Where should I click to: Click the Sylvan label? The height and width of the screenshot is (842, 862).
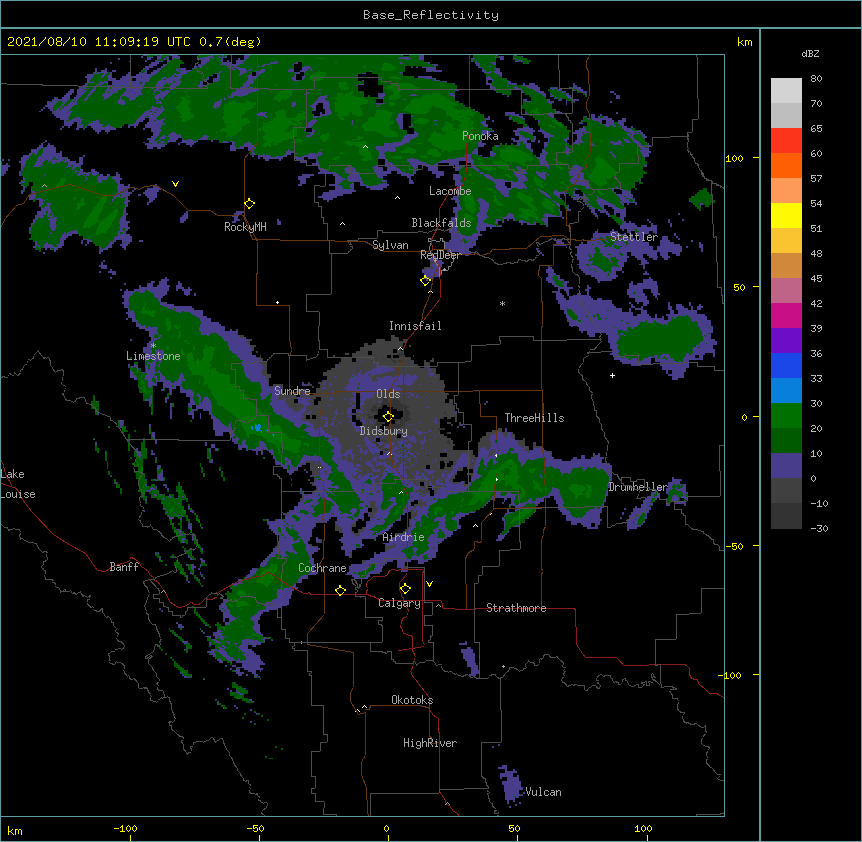(390, 245)
